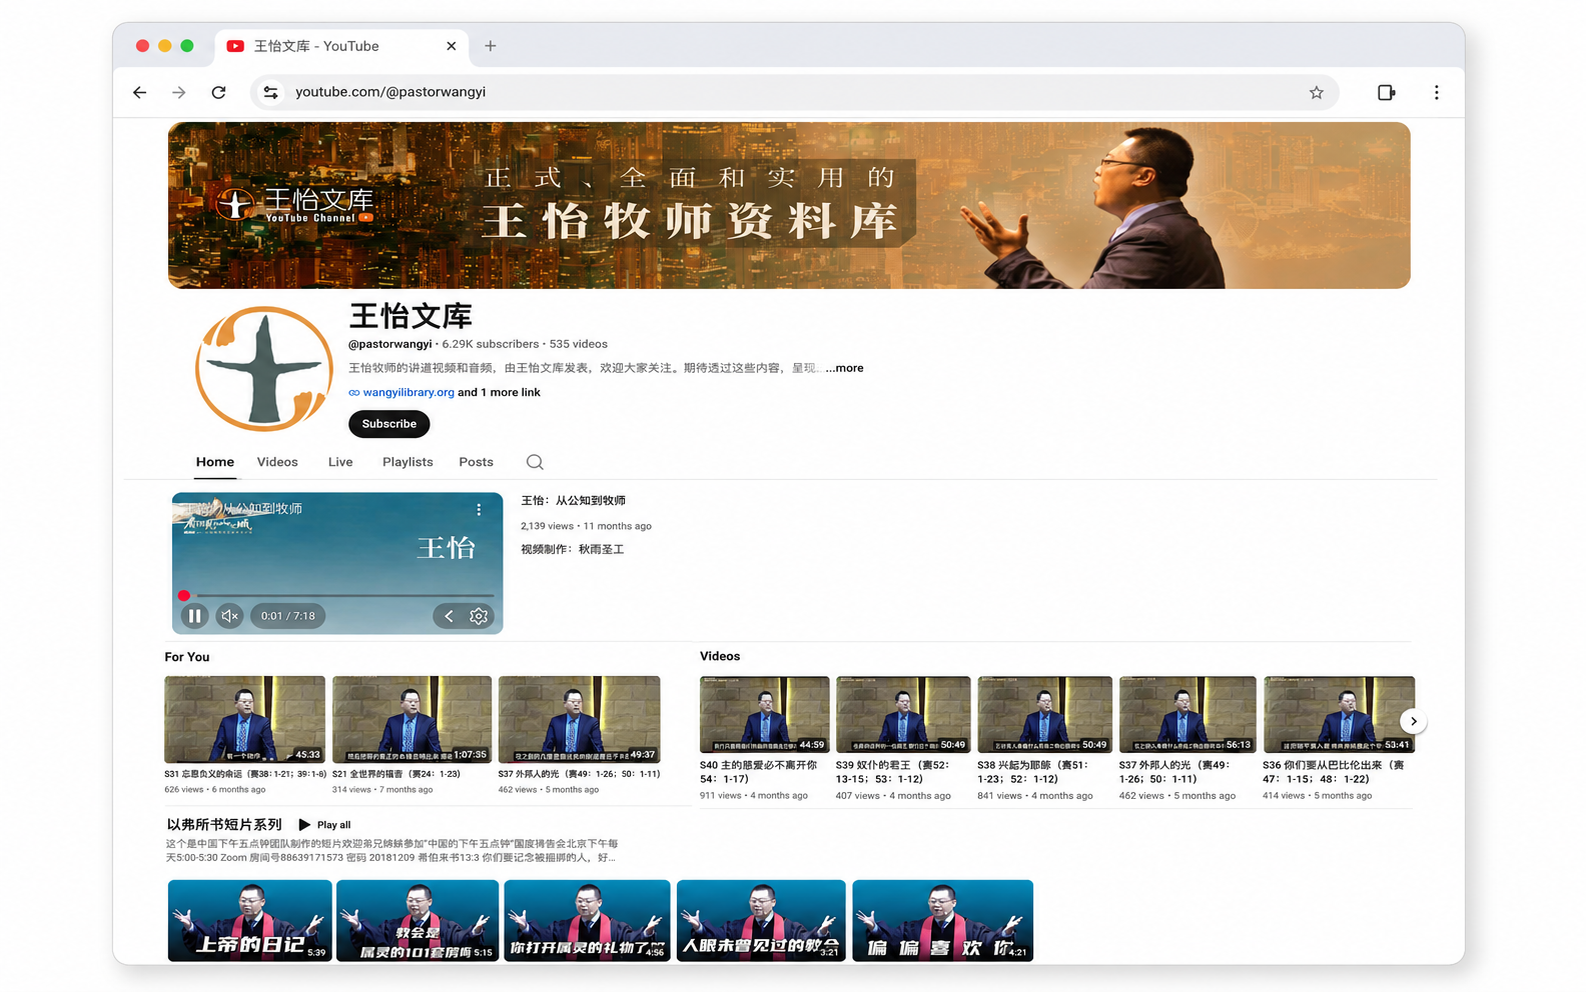Switch to the Live tab
1586x992 pixels.
[x=340, y=462]
